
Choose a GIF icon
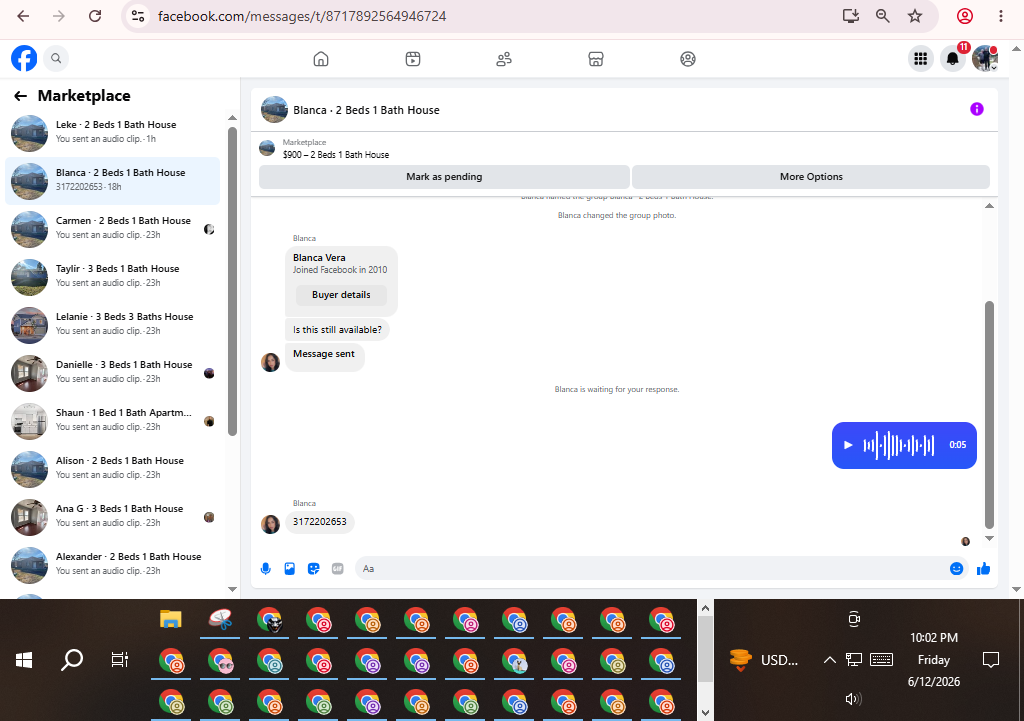click(x=338, y=569)
